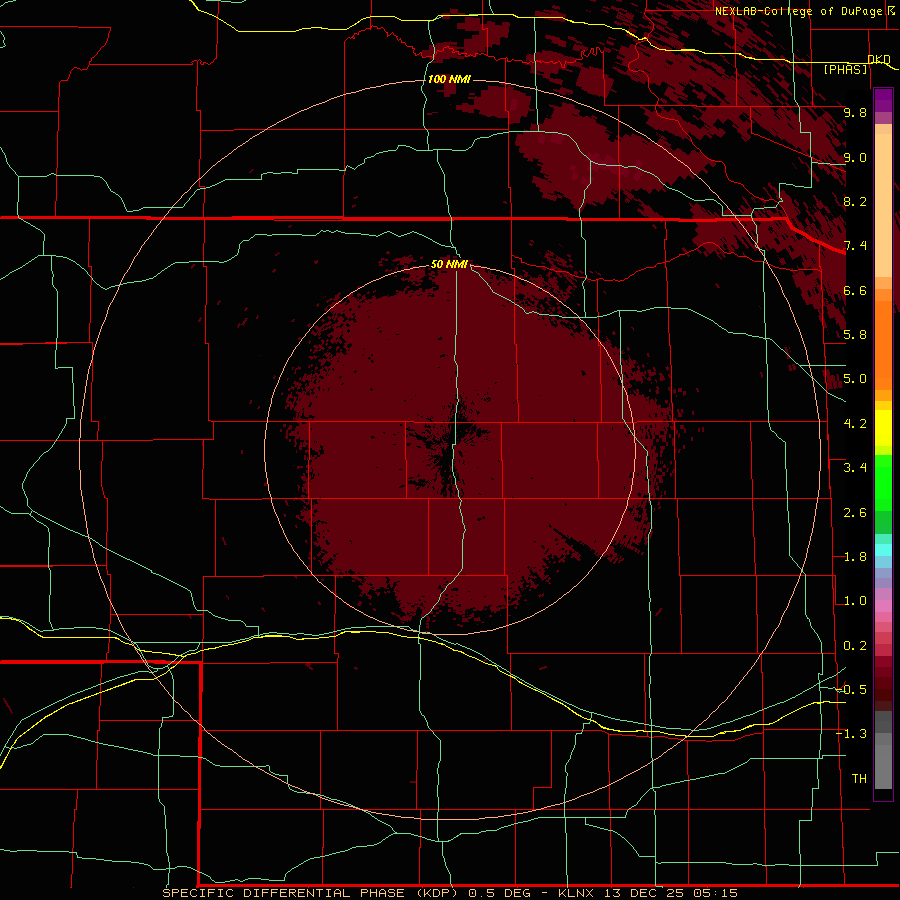
Task: Pick the pink swatch in the color bar
Action: tap(883, 606)
